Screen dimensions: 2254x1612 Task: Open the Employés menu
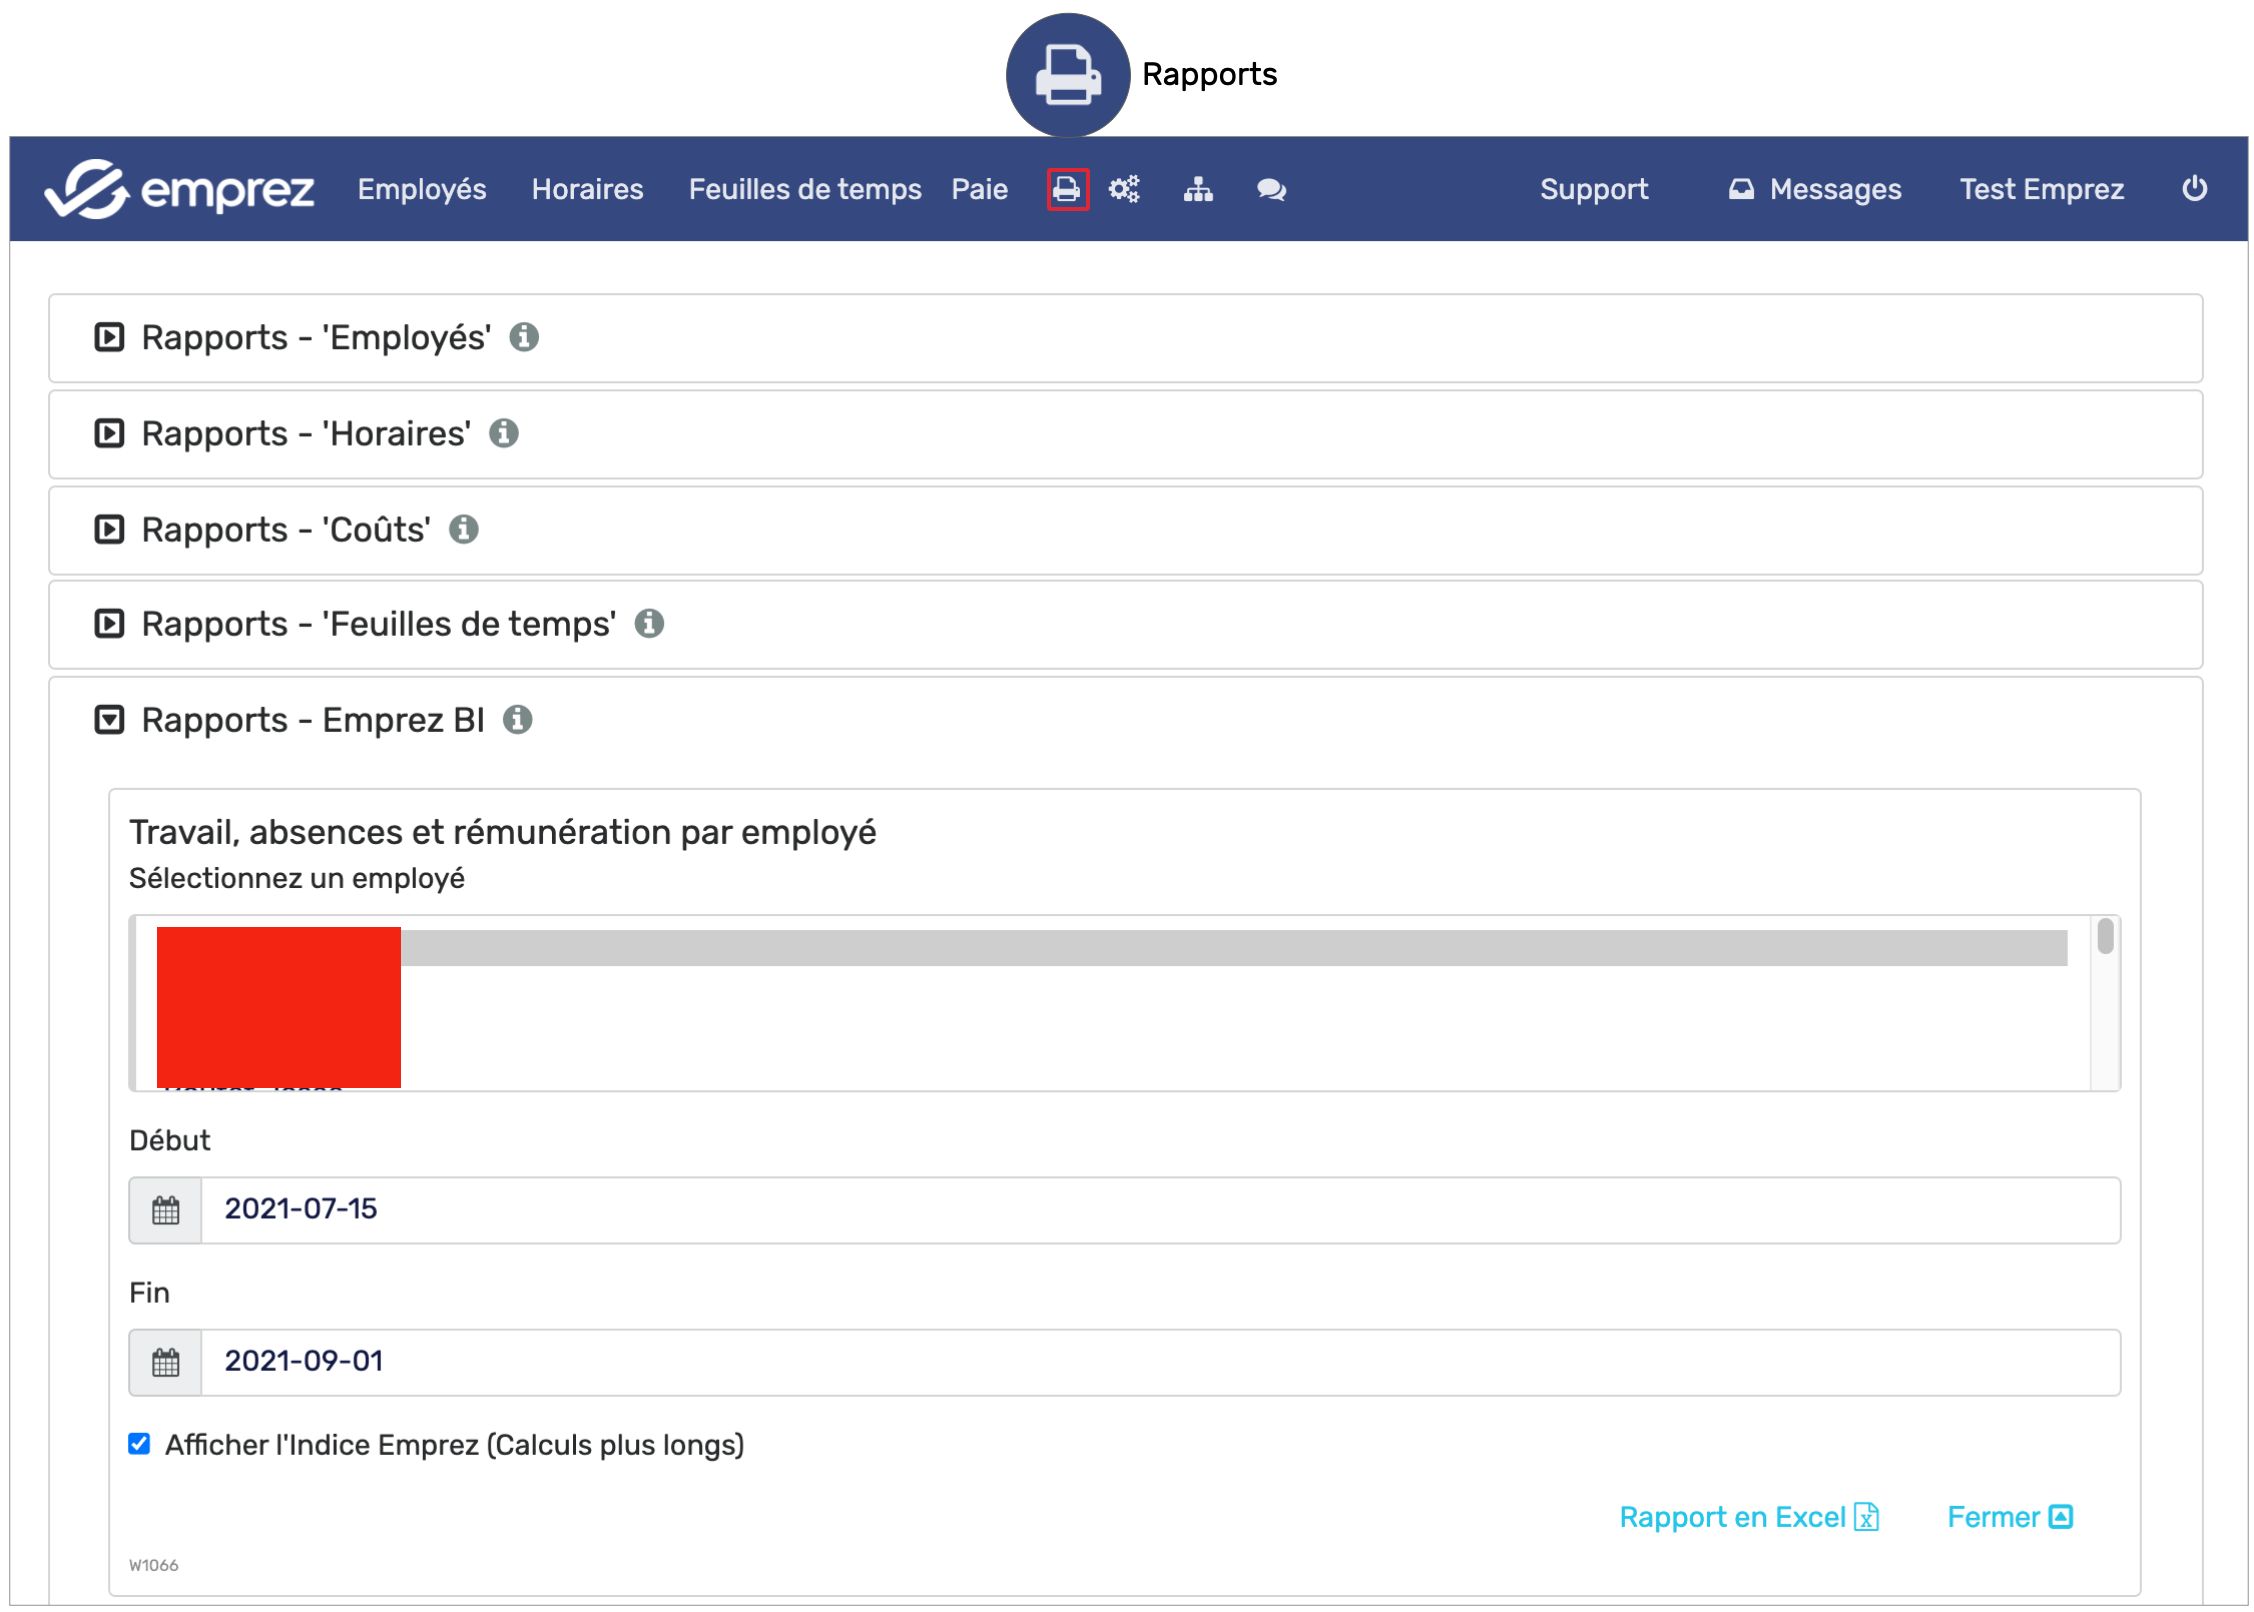click(x=421, y=189)
